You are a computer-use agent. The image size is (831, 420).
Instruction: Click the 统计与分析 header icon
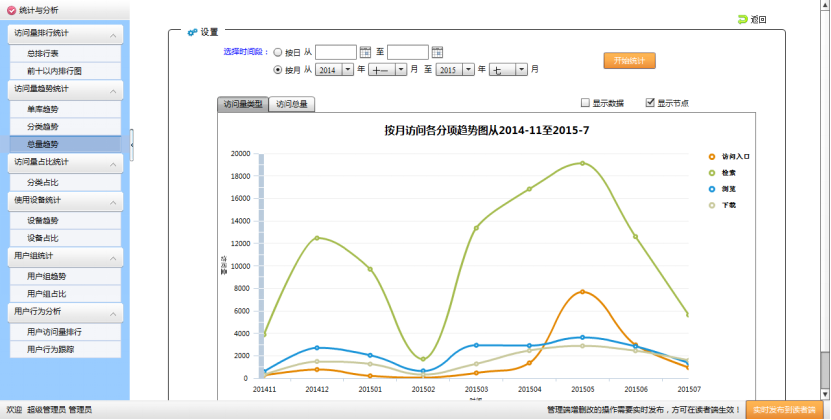[10, 9]
